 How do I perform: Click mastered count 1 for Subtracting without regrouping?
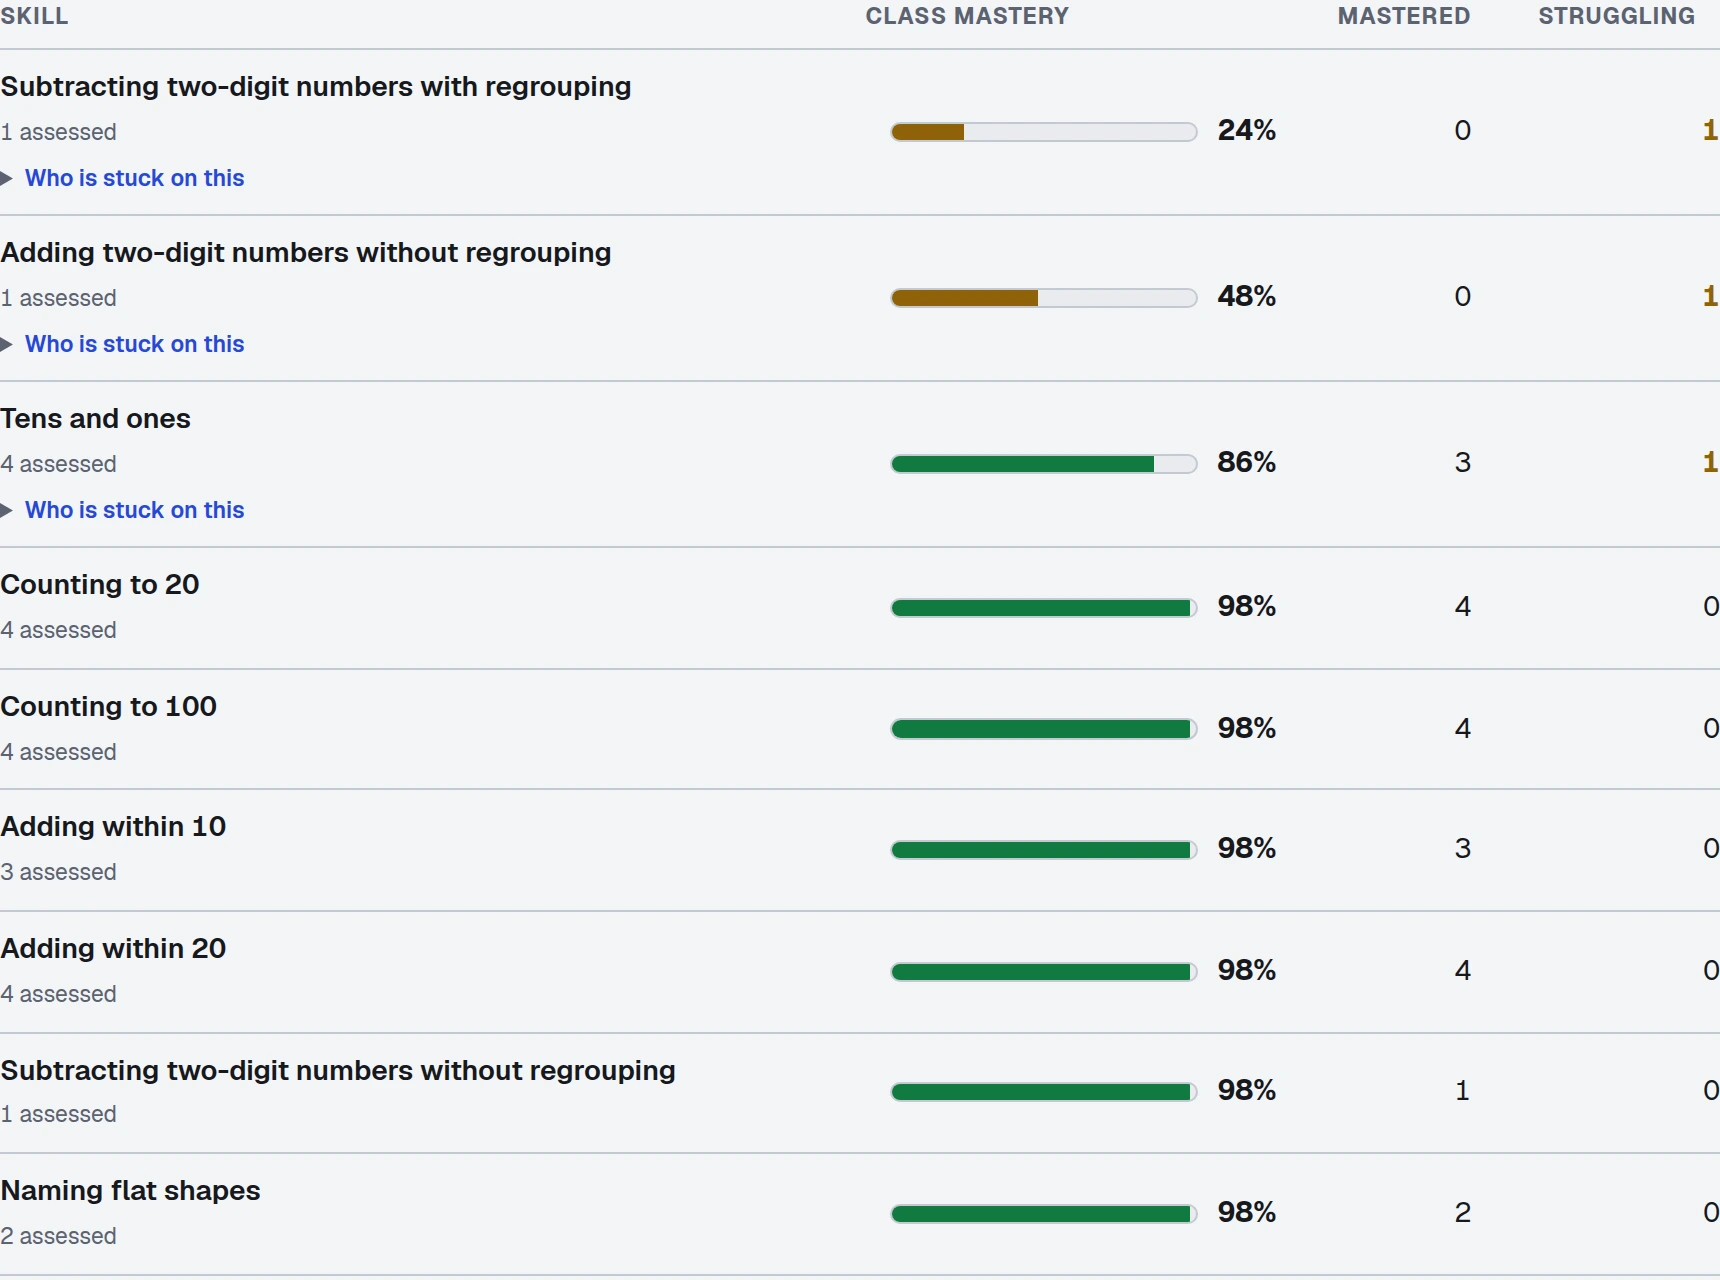click(1462, 1090)
